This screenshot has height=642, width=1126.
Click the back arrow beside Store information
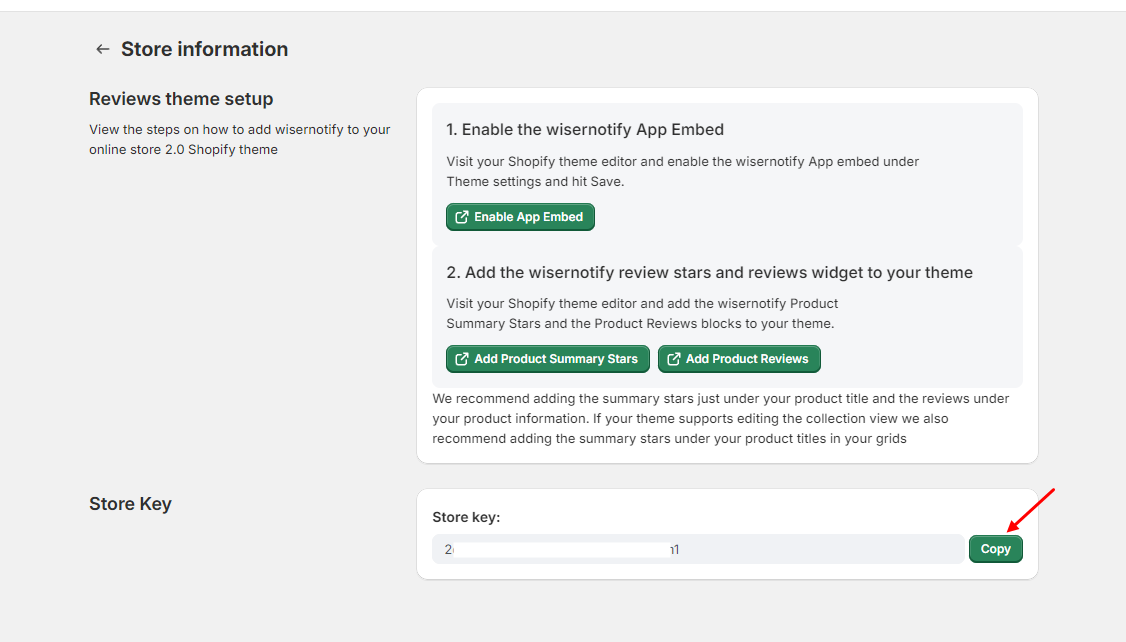pyautogui.click(x=102, y=49)
